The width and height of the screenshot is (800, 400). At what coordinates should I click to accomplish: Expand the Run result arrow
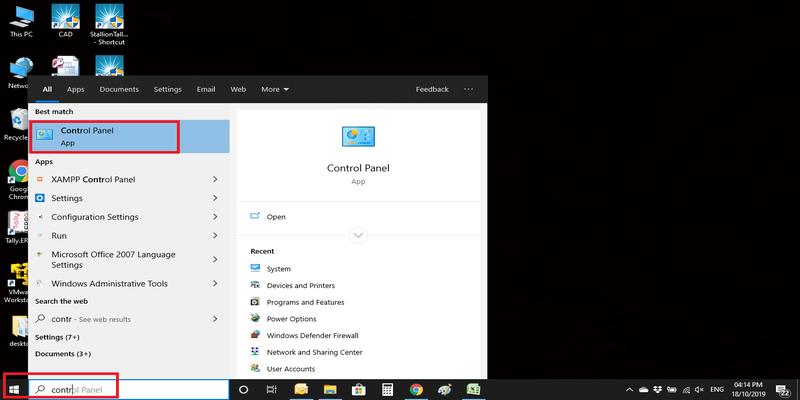point(215,235)
